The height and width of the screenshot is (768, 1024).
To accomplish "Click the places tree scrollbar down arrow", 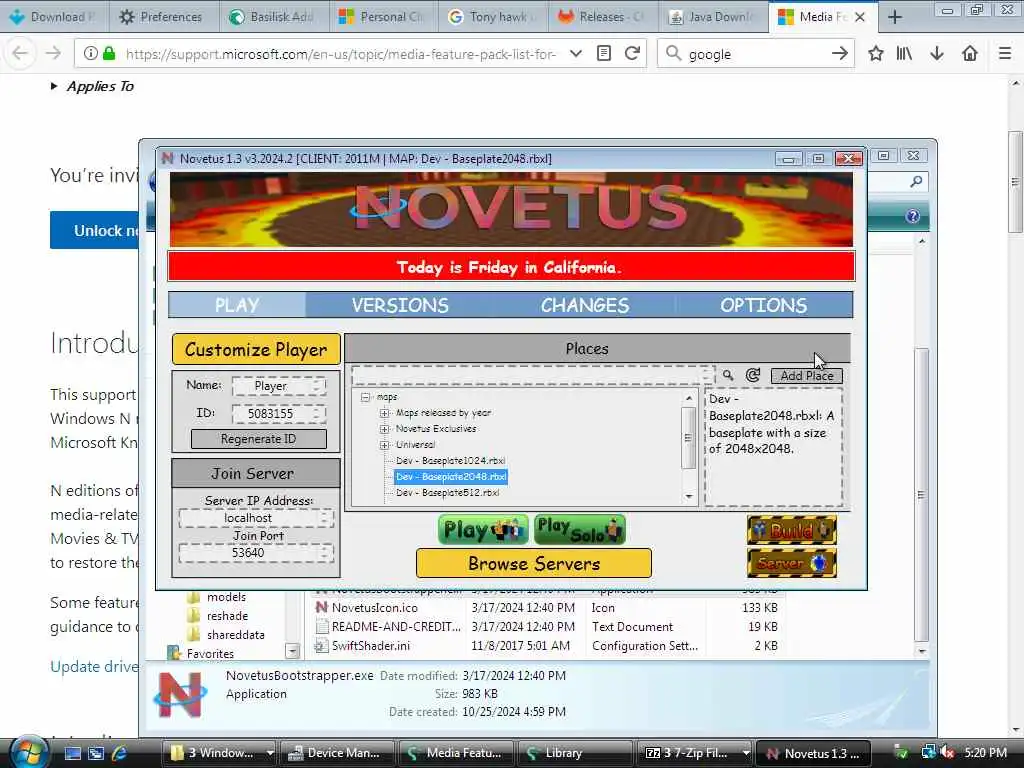I will click(689, 497).
